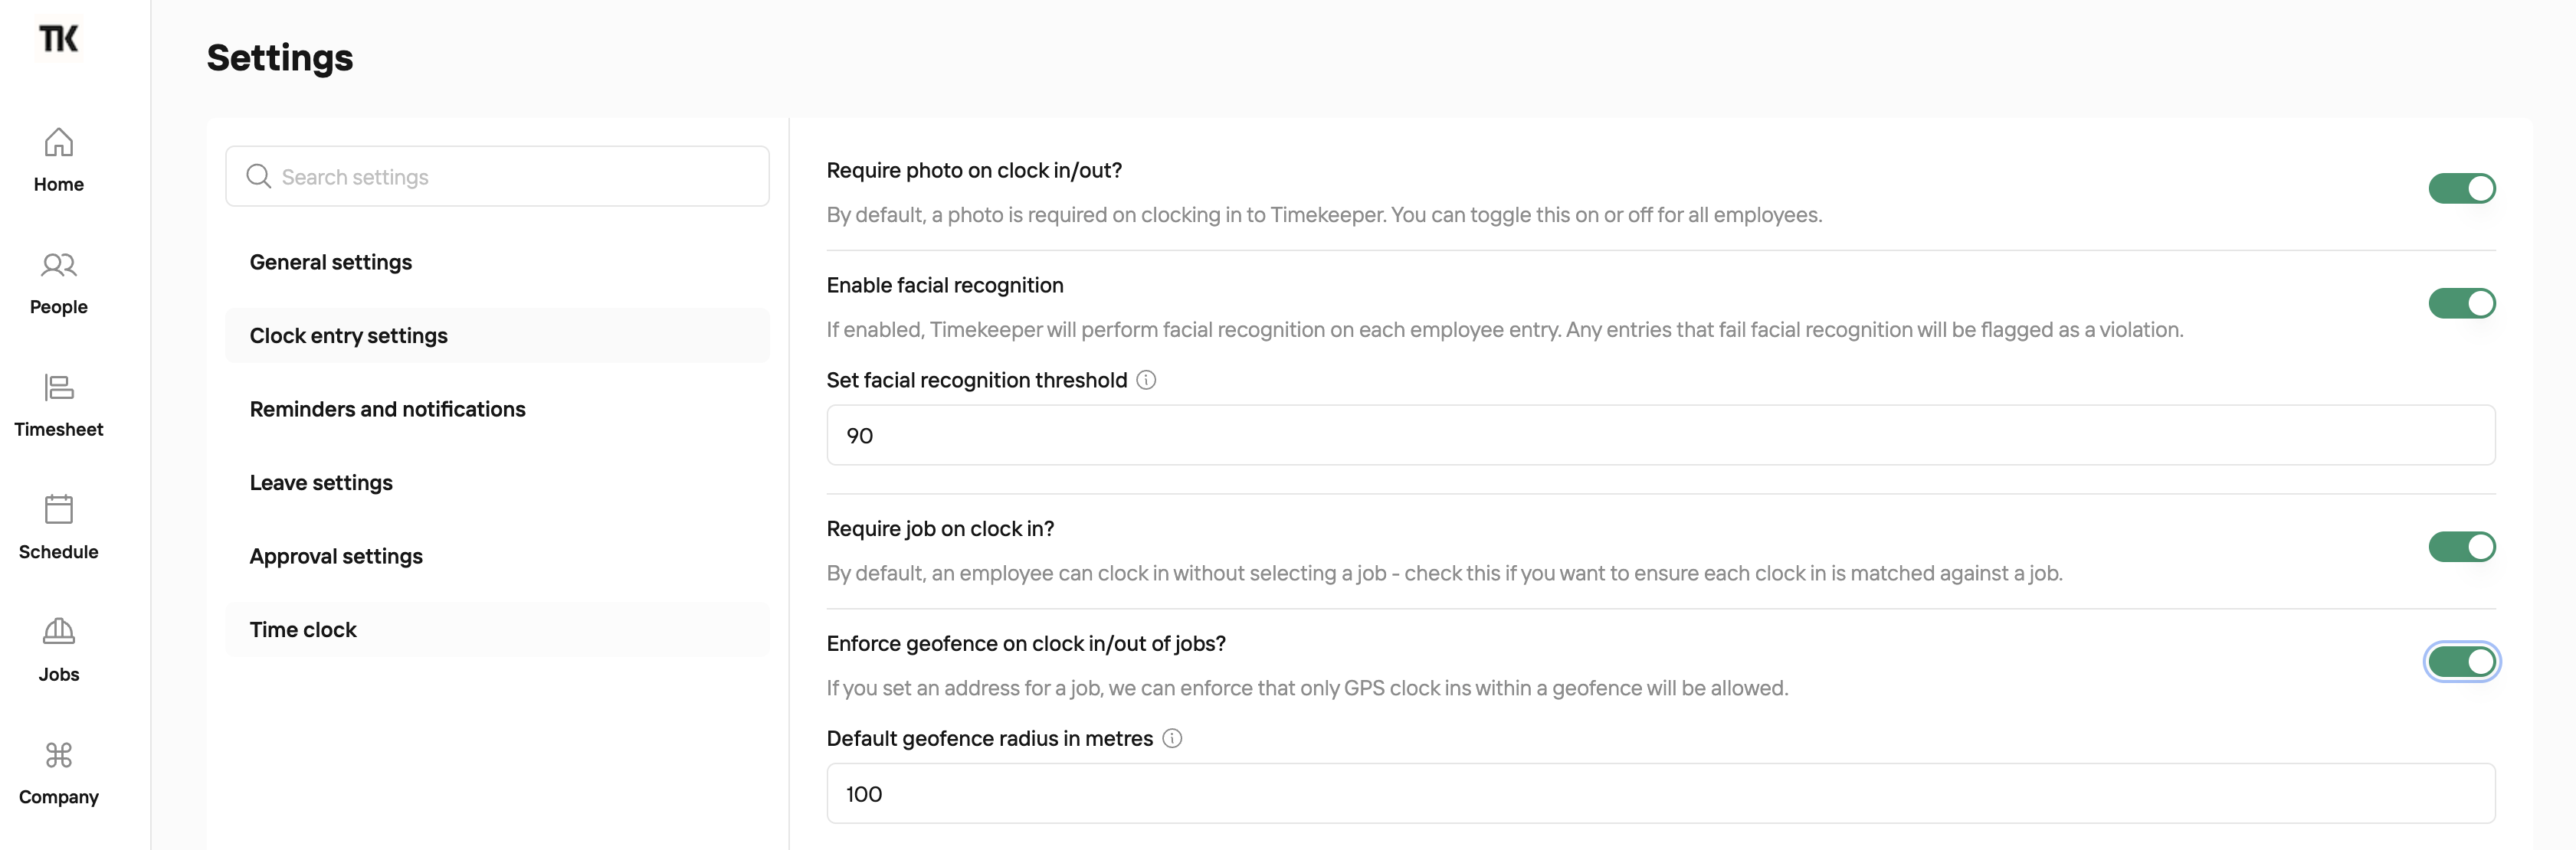Open the Timesheet icon in sidebar
Screen dimensions: 2576x850
59,387
